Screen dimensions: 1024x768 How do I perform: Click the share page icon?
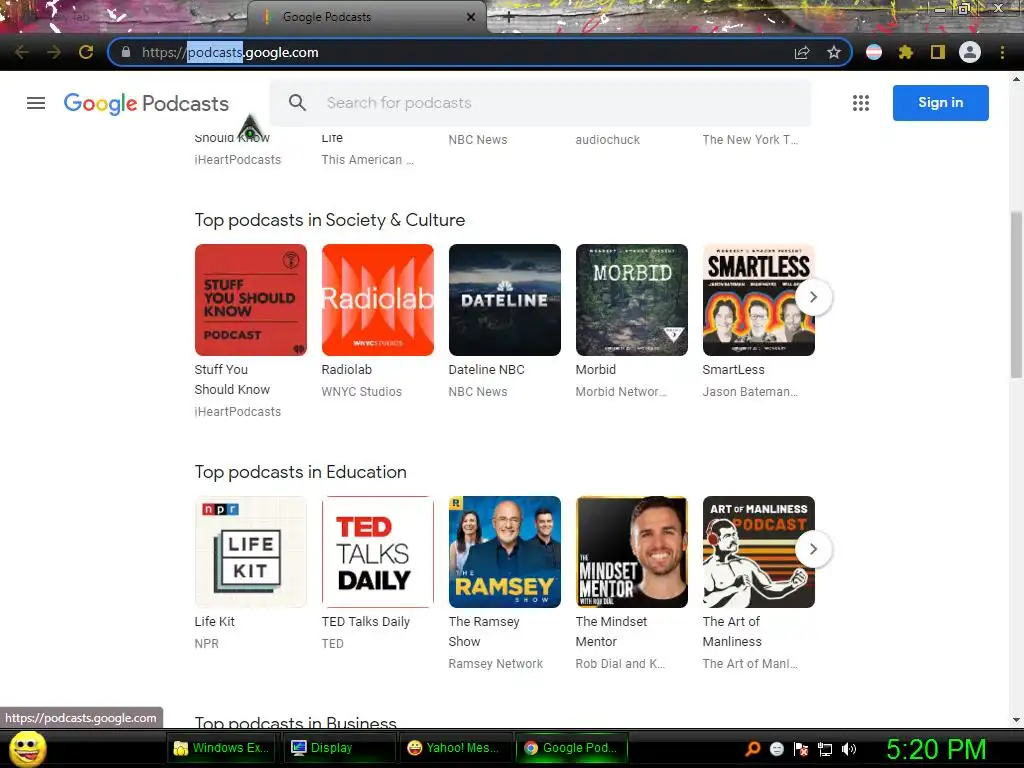pos(802,52)
